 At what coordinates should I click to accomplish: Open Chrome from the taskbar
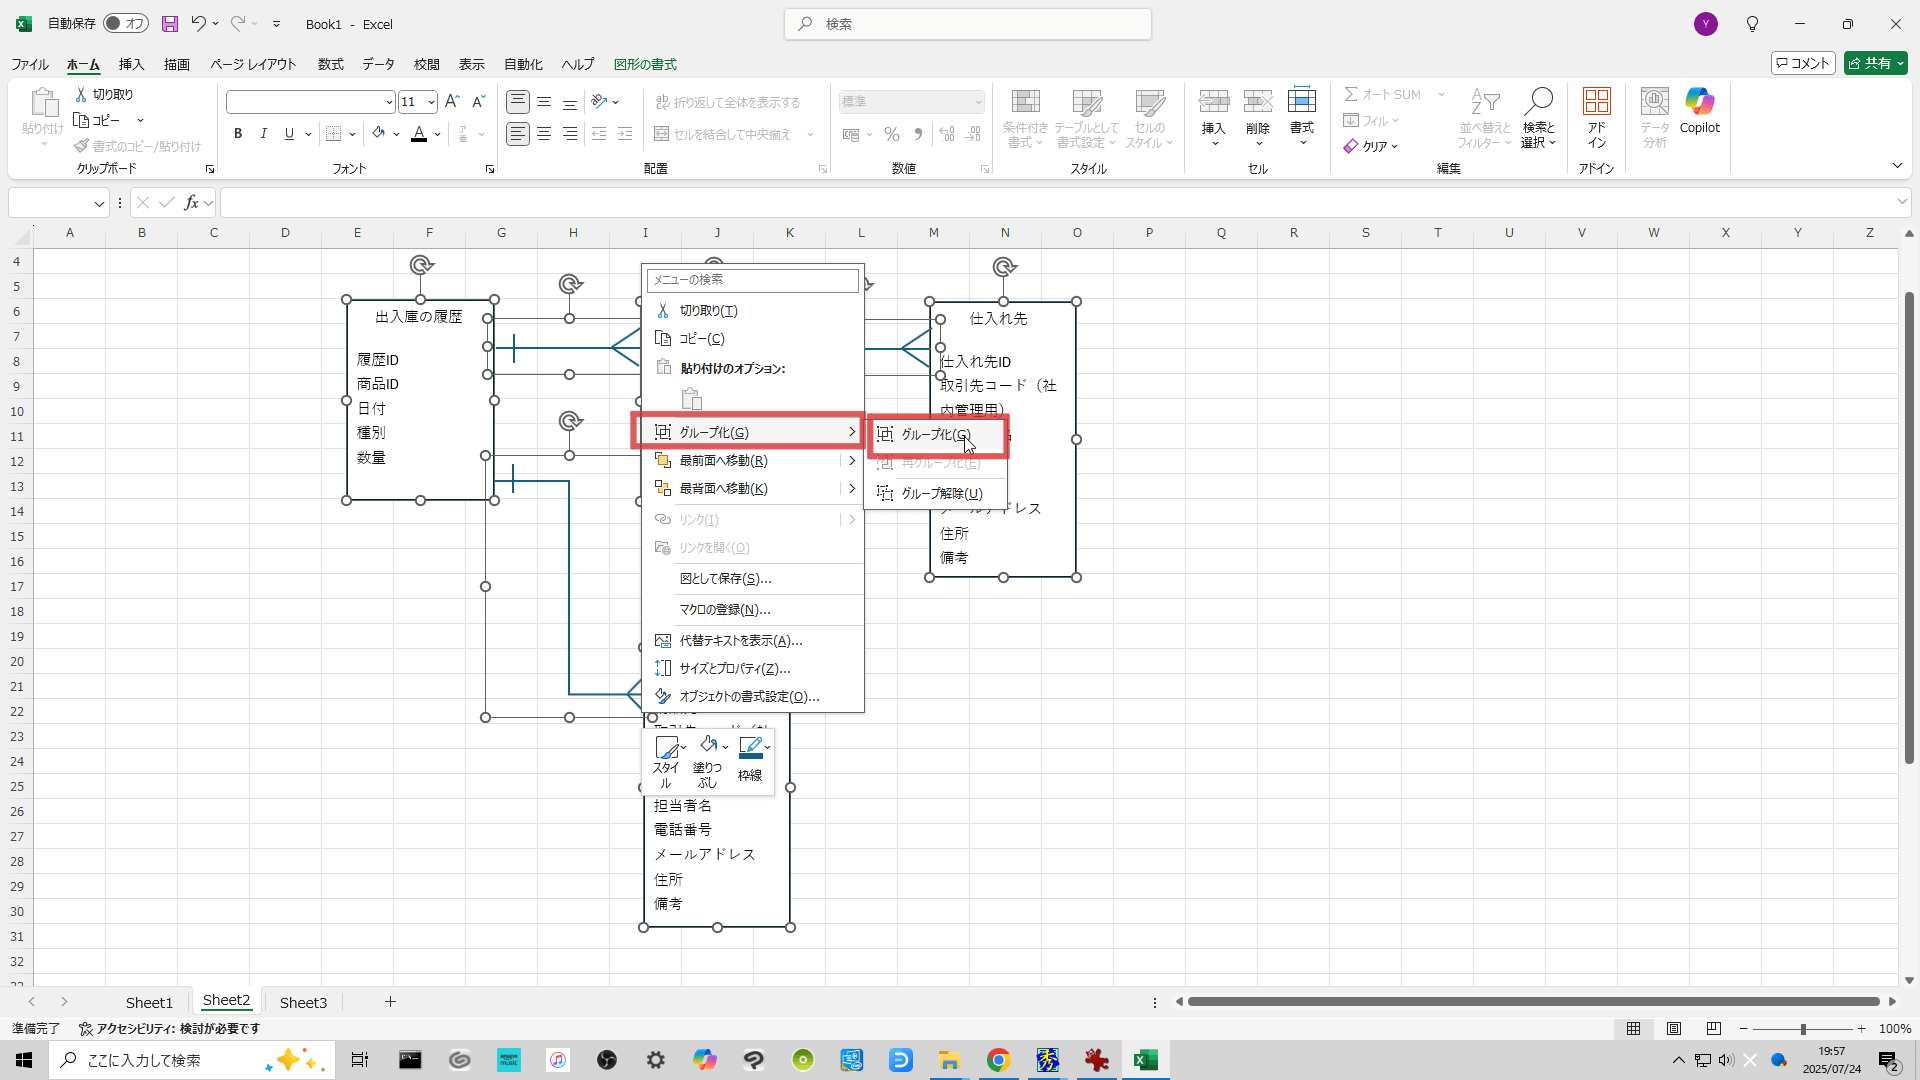tap(998, 1060)
